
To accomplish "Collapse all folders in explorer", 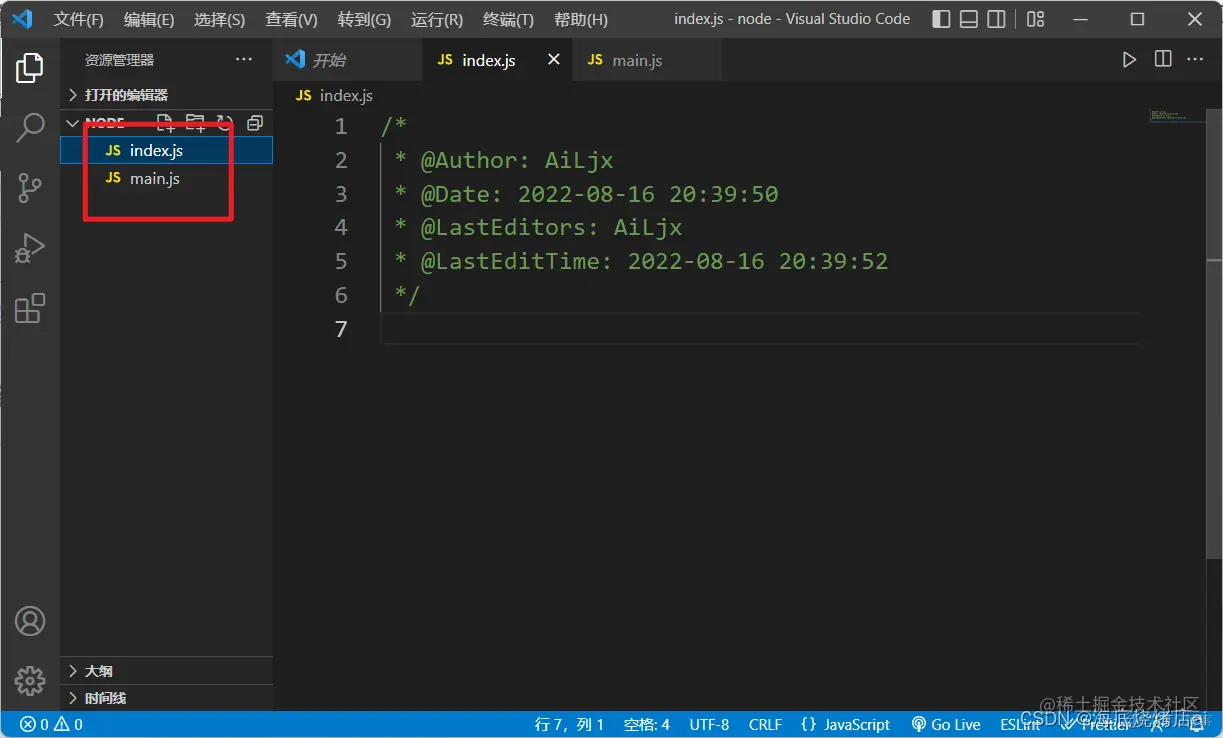I will coord(255,123).
